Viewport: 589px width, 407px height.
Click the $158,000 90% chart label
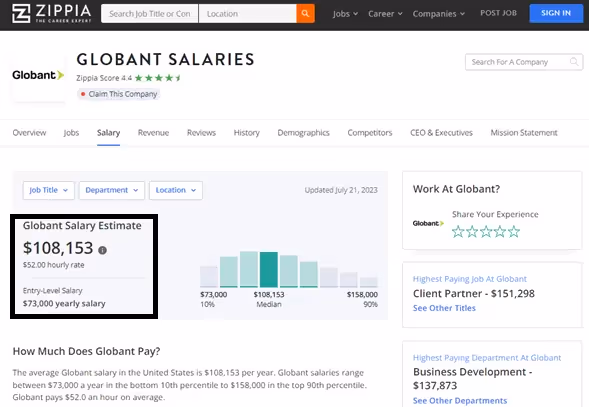[x=362, y=299]
